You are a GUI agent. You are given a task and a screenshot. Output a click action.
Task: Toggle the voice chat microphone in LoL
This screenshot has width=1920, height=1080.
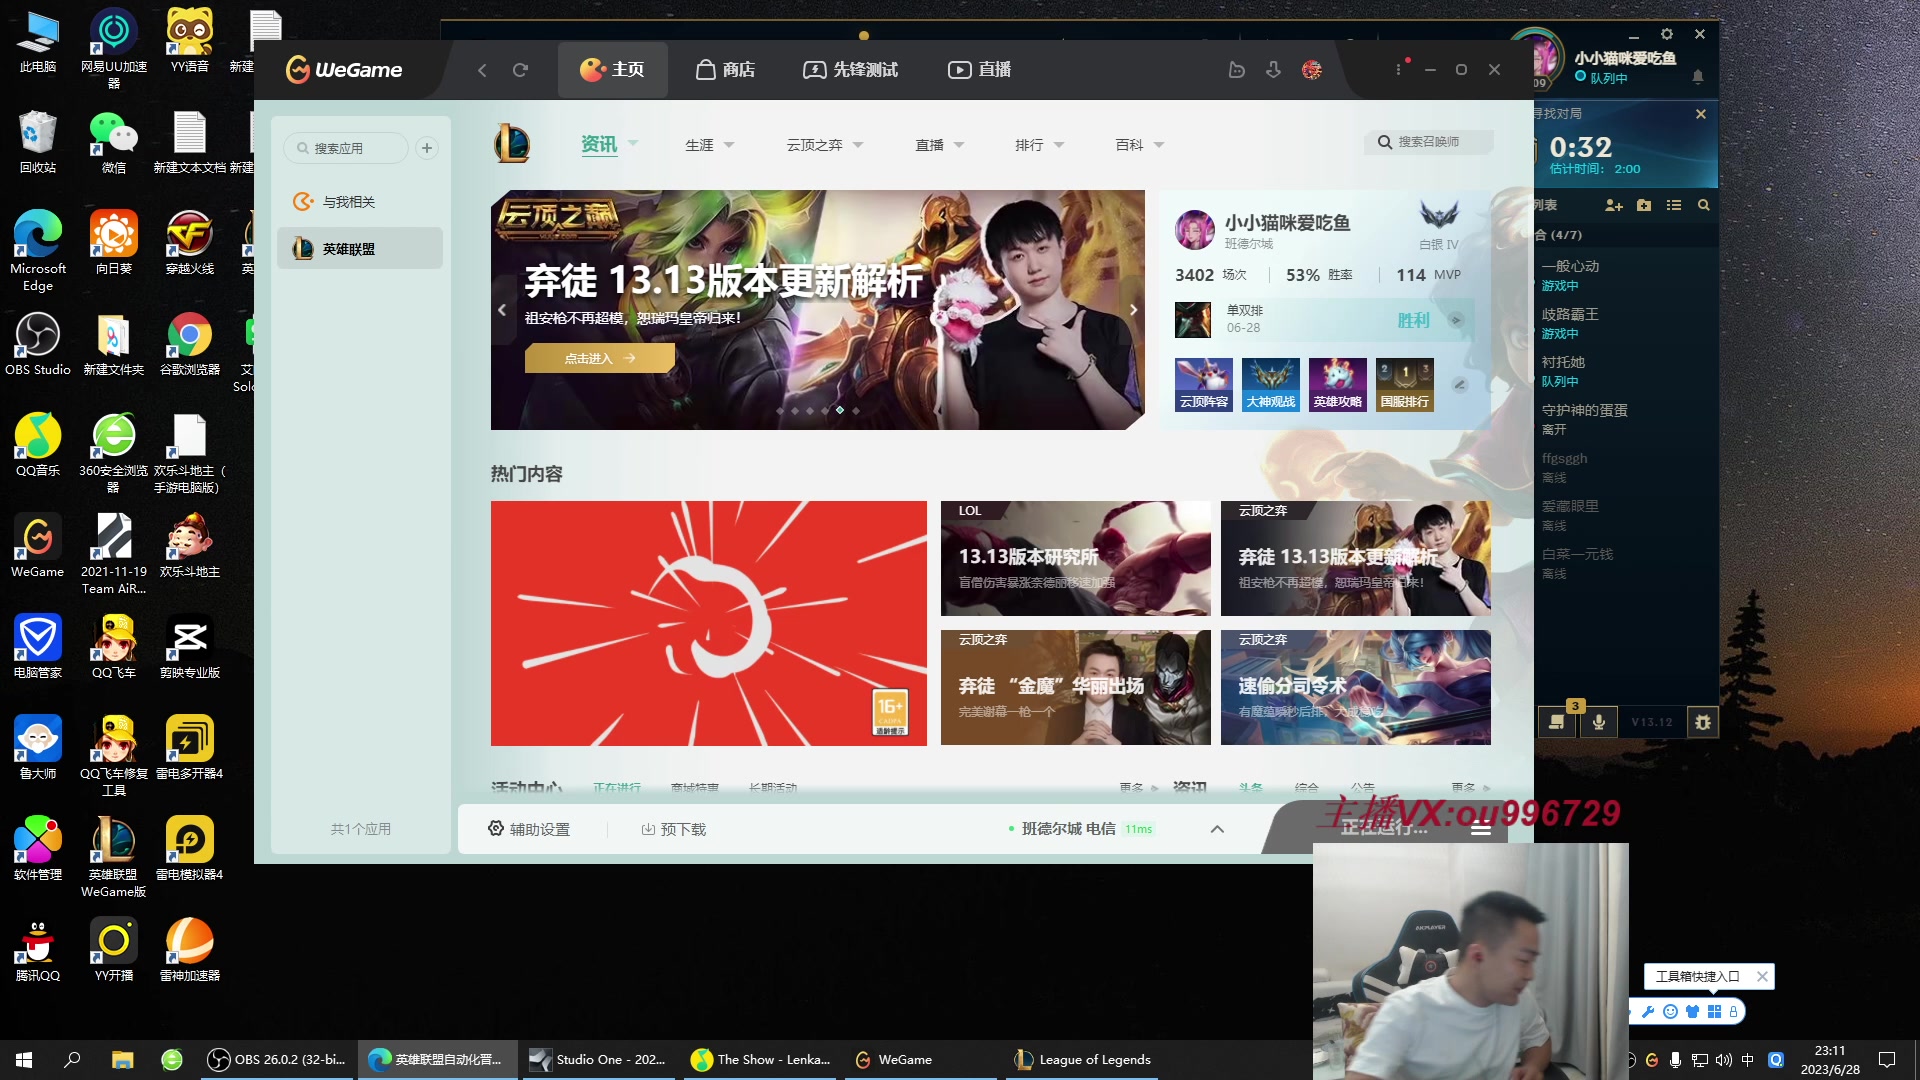(x=1598, y=722)
